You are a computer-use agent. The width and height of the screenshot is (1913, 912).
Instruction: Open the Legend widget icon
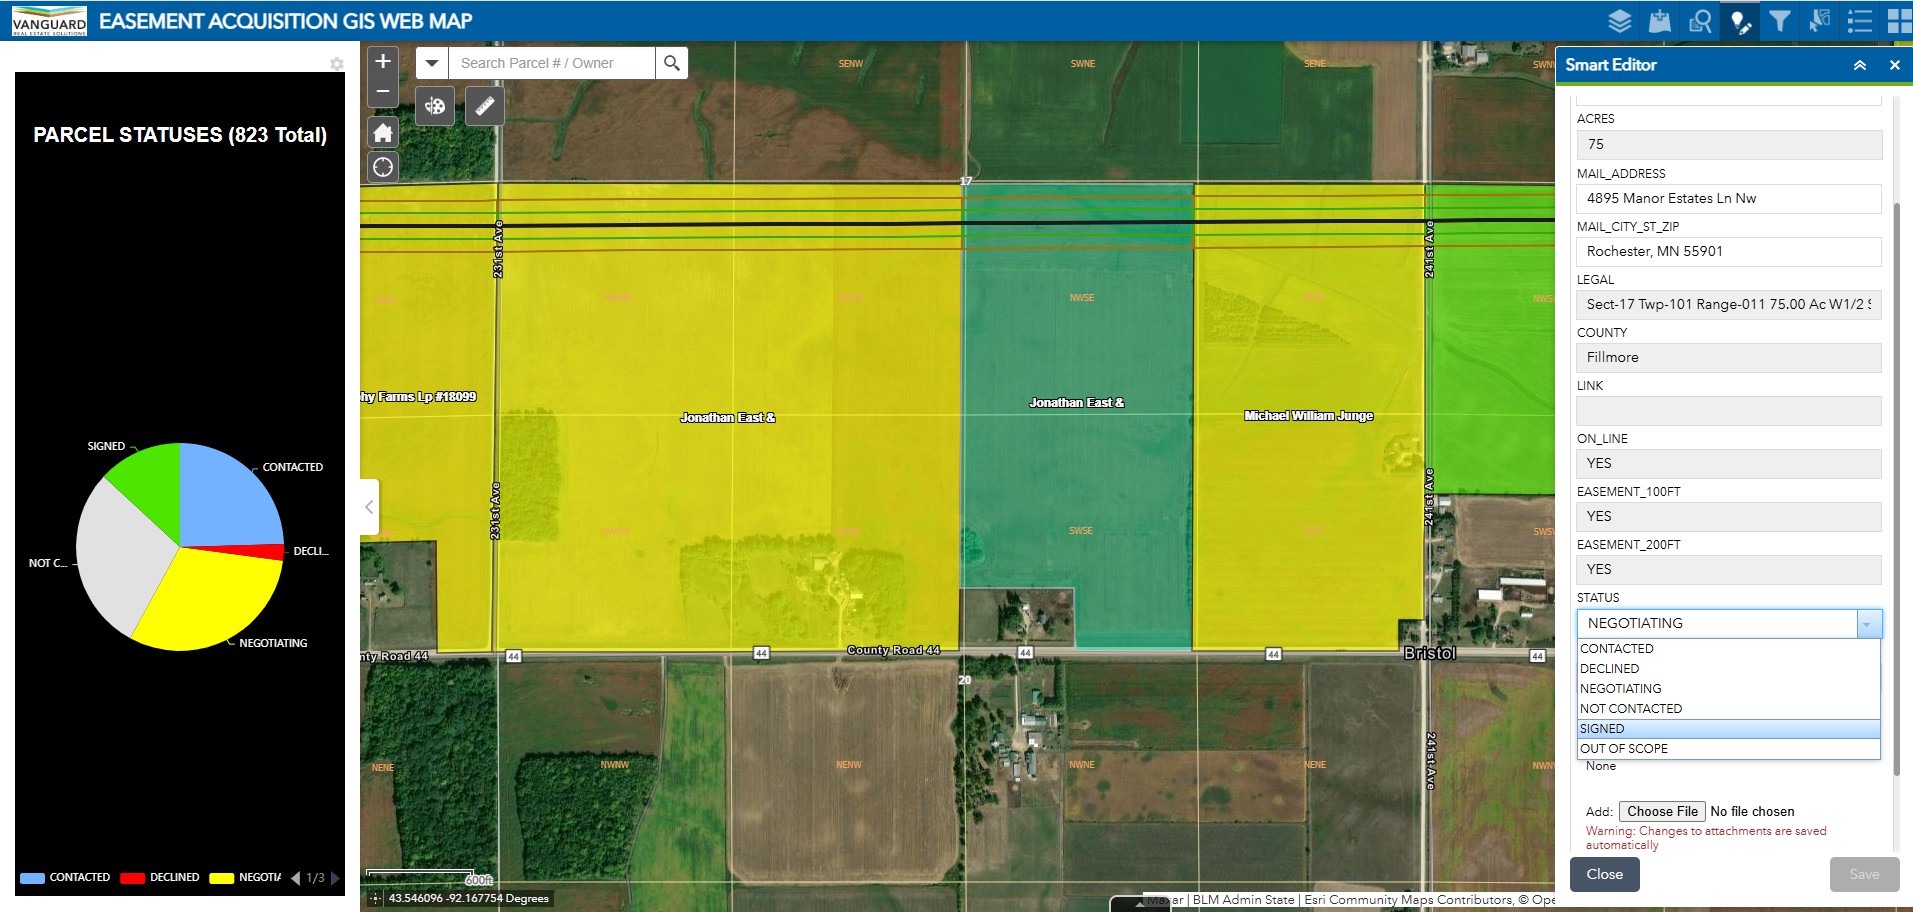coord(1860,21)
